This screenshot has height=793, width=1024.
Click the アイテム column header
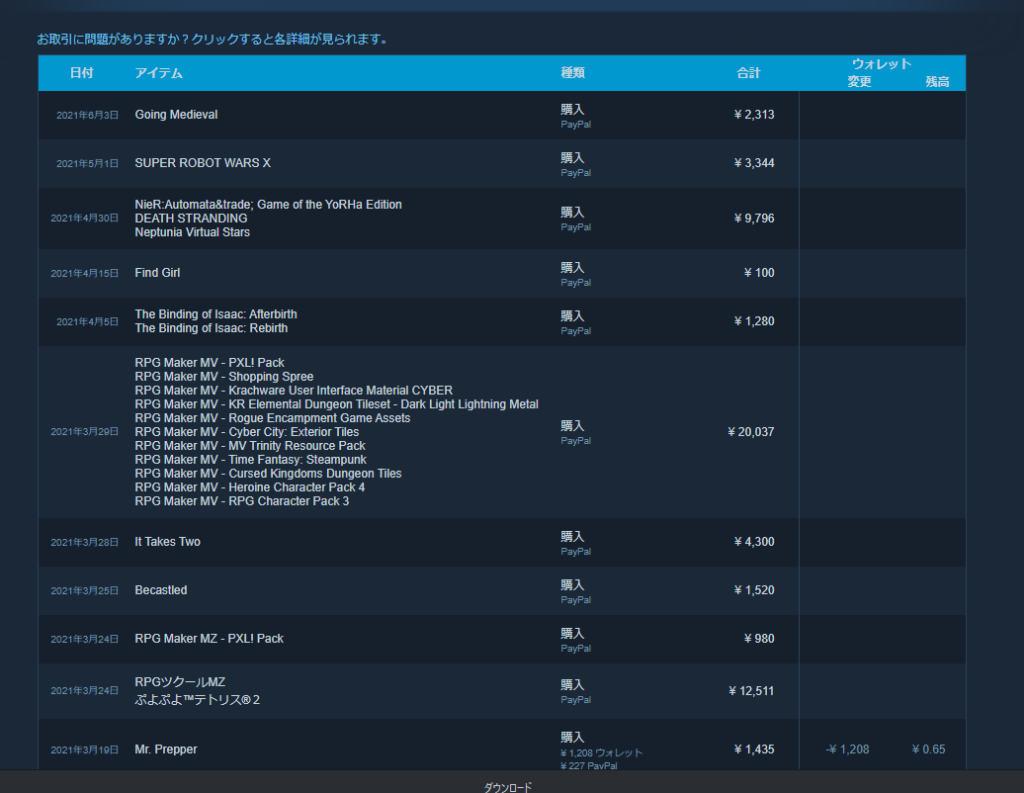click(x=159, y=73)
